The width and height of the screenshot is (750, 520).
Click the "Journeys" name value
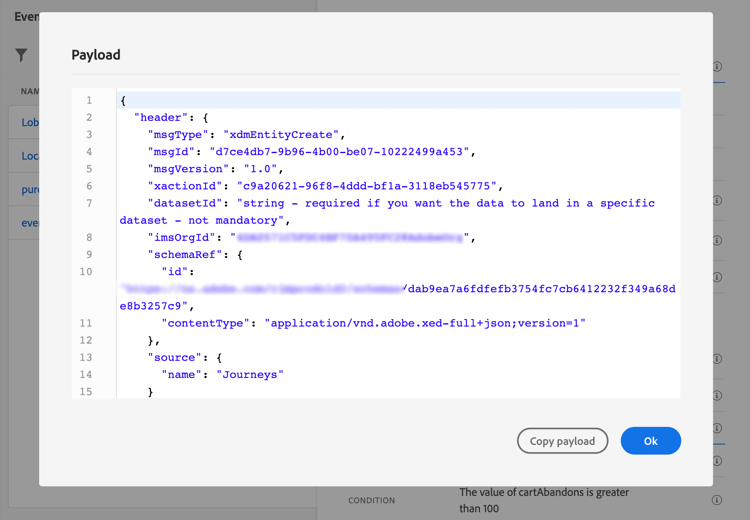point(250,375)
